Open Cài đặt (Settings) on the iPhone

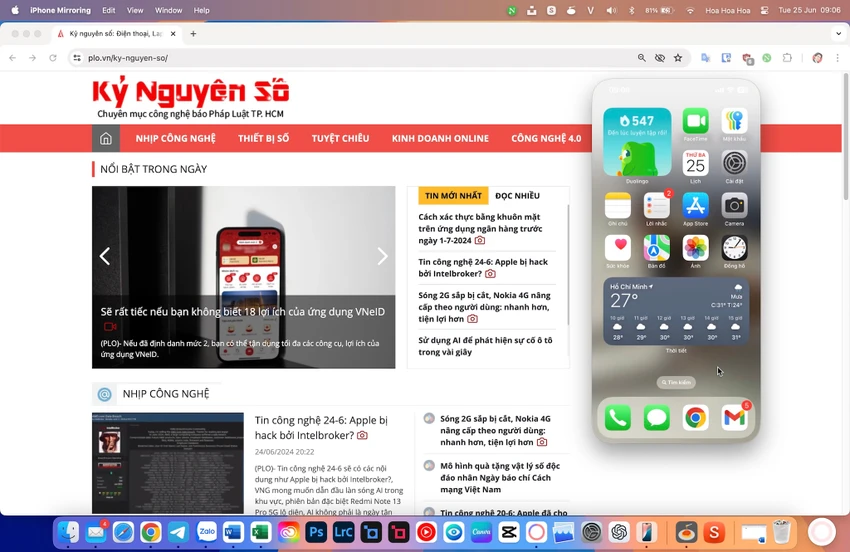tap(735, 163)
